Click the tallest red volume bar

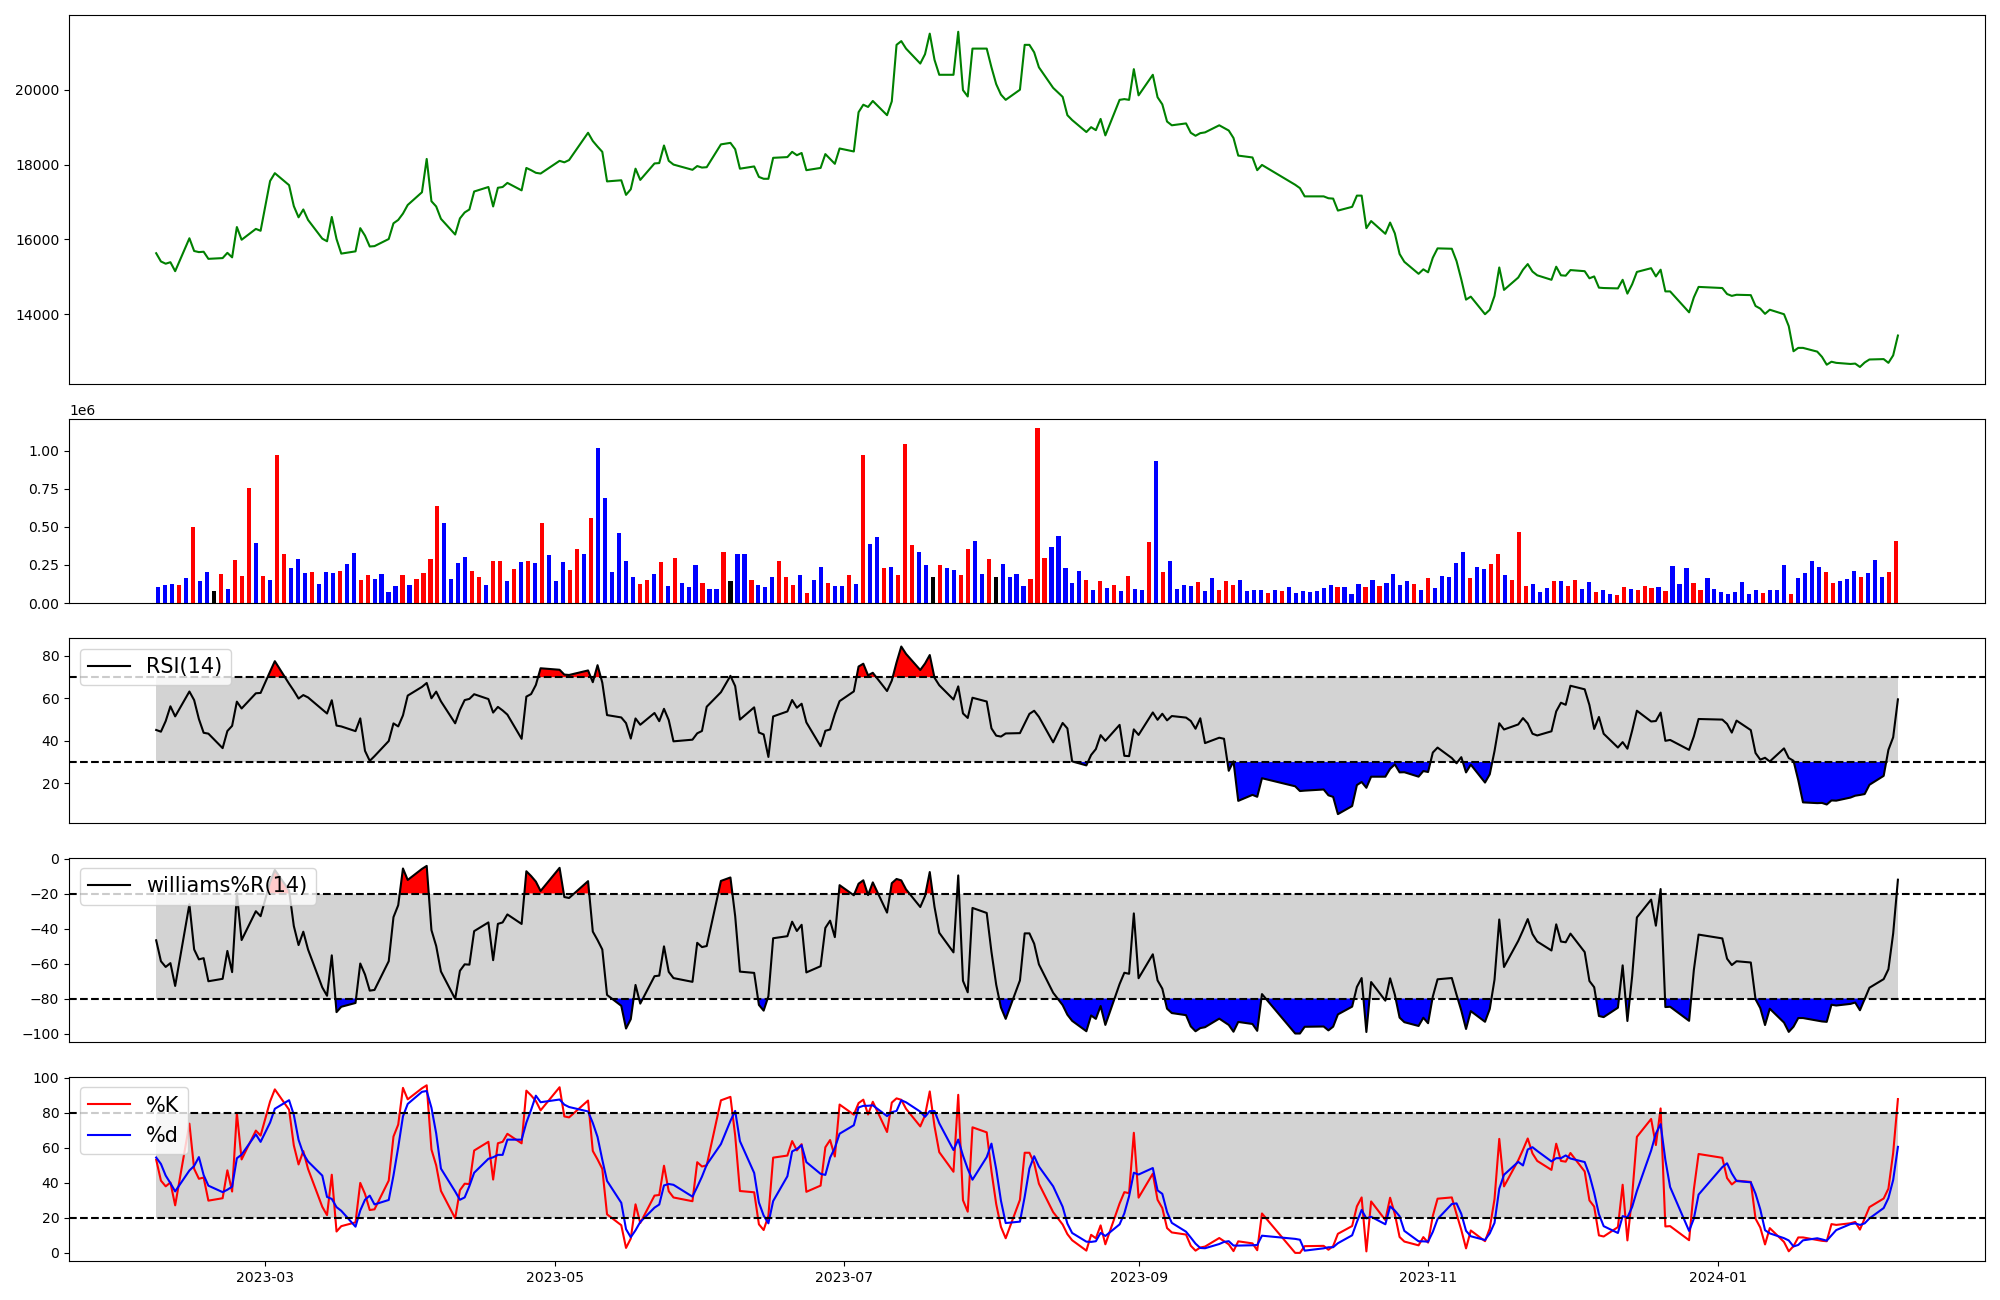pyautogui.click(x=1037, y=515)
